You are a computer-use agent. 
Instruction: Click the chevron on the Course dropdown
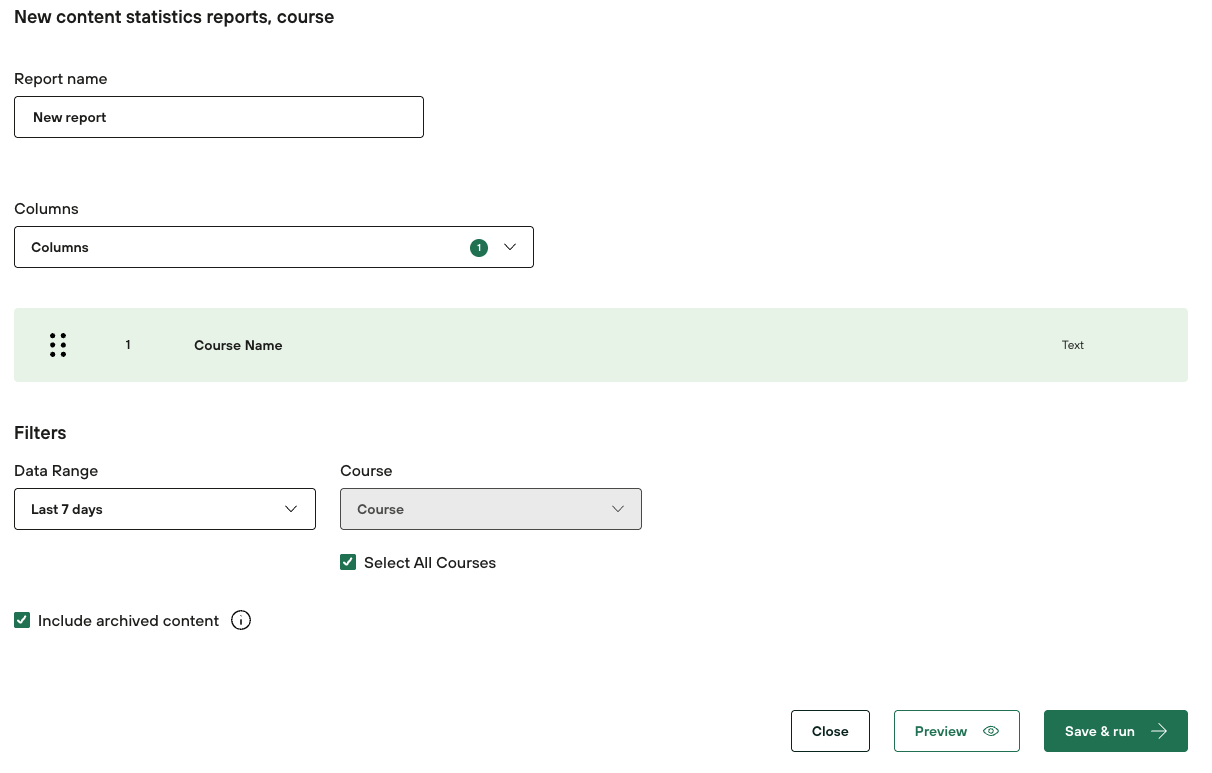[618, 509]
